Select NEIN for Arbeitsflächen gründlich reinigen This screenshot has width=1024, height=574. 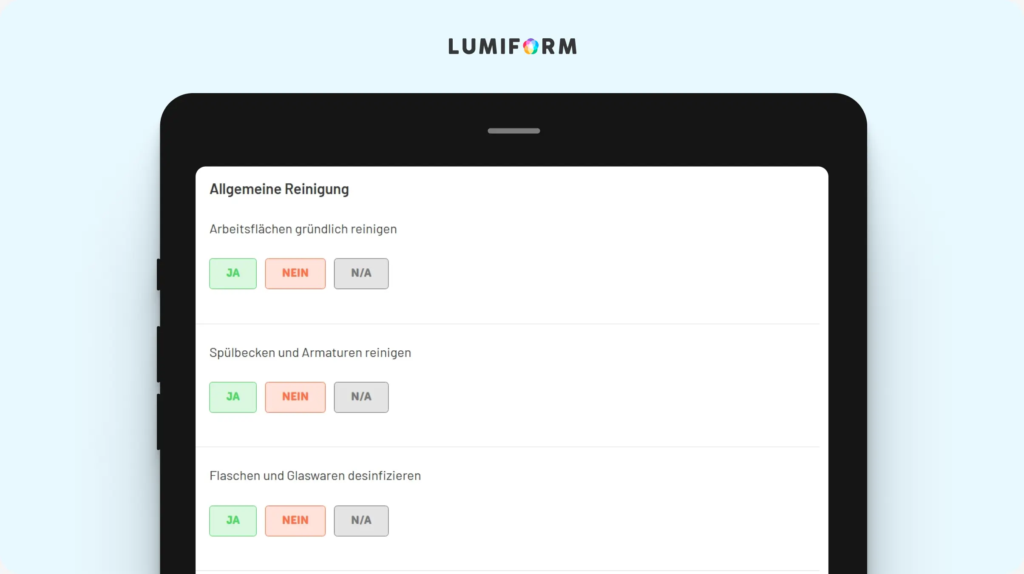click(295, 274)
